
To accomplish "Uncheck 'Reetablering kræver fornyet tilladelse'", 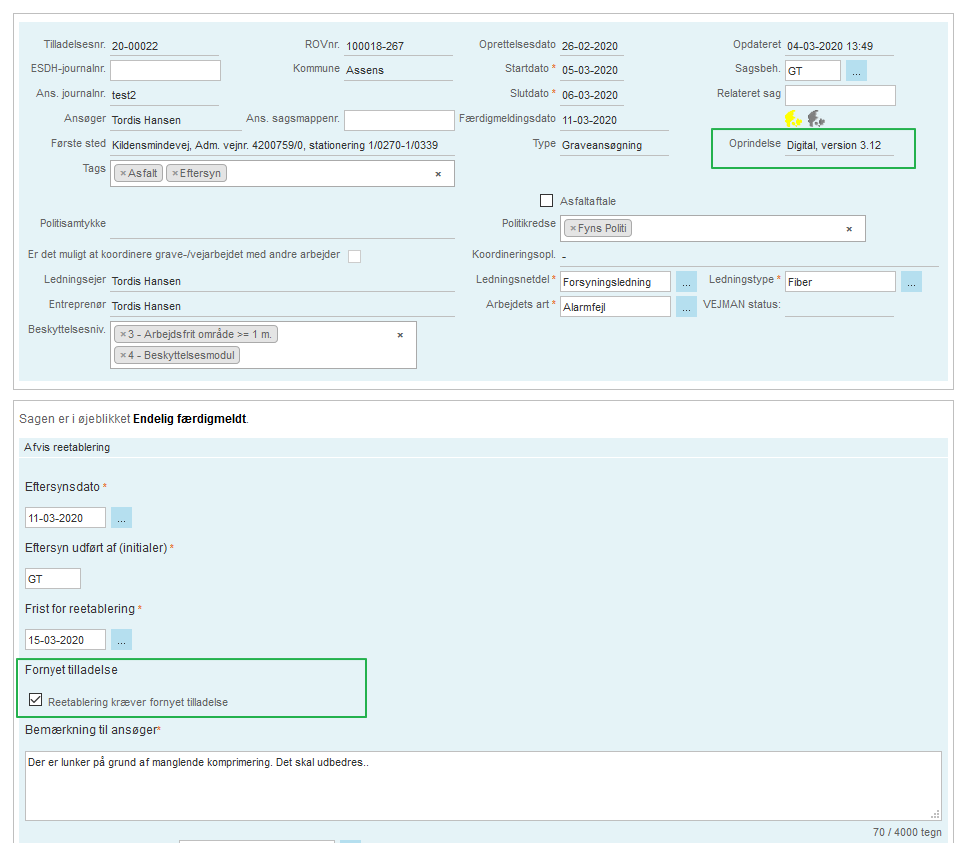I will pos(36,701).
